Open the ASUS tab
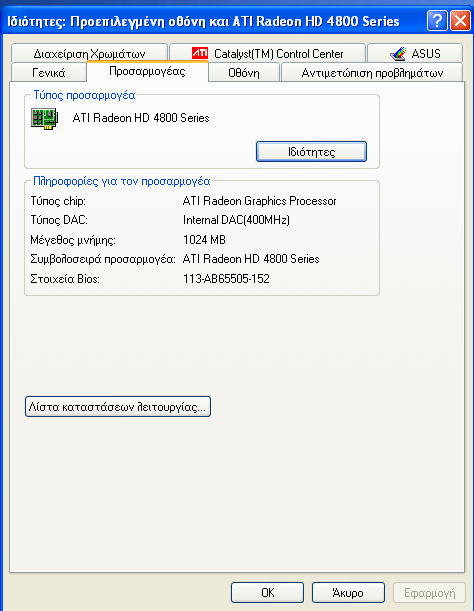474x611 pixels. tap(415, 53)
